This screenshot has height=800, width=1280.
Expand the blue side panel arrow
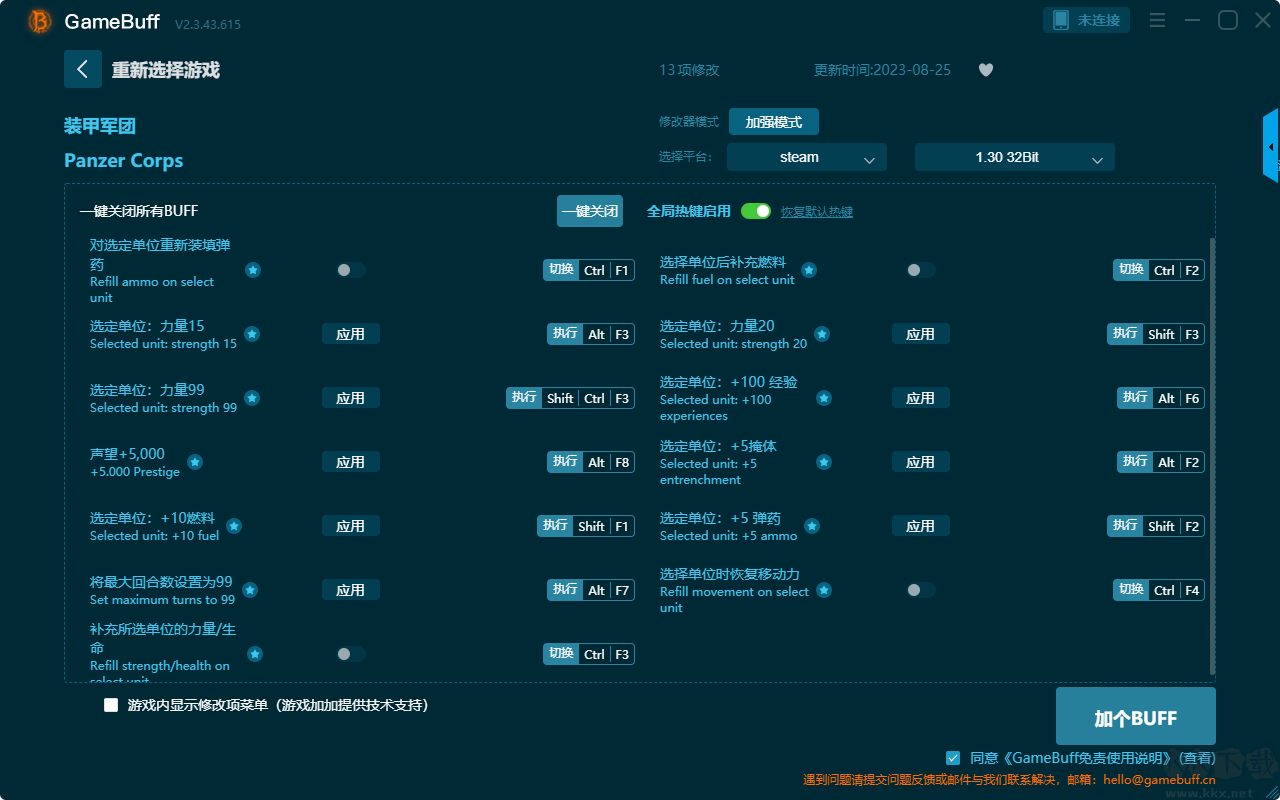point(1271,146)
